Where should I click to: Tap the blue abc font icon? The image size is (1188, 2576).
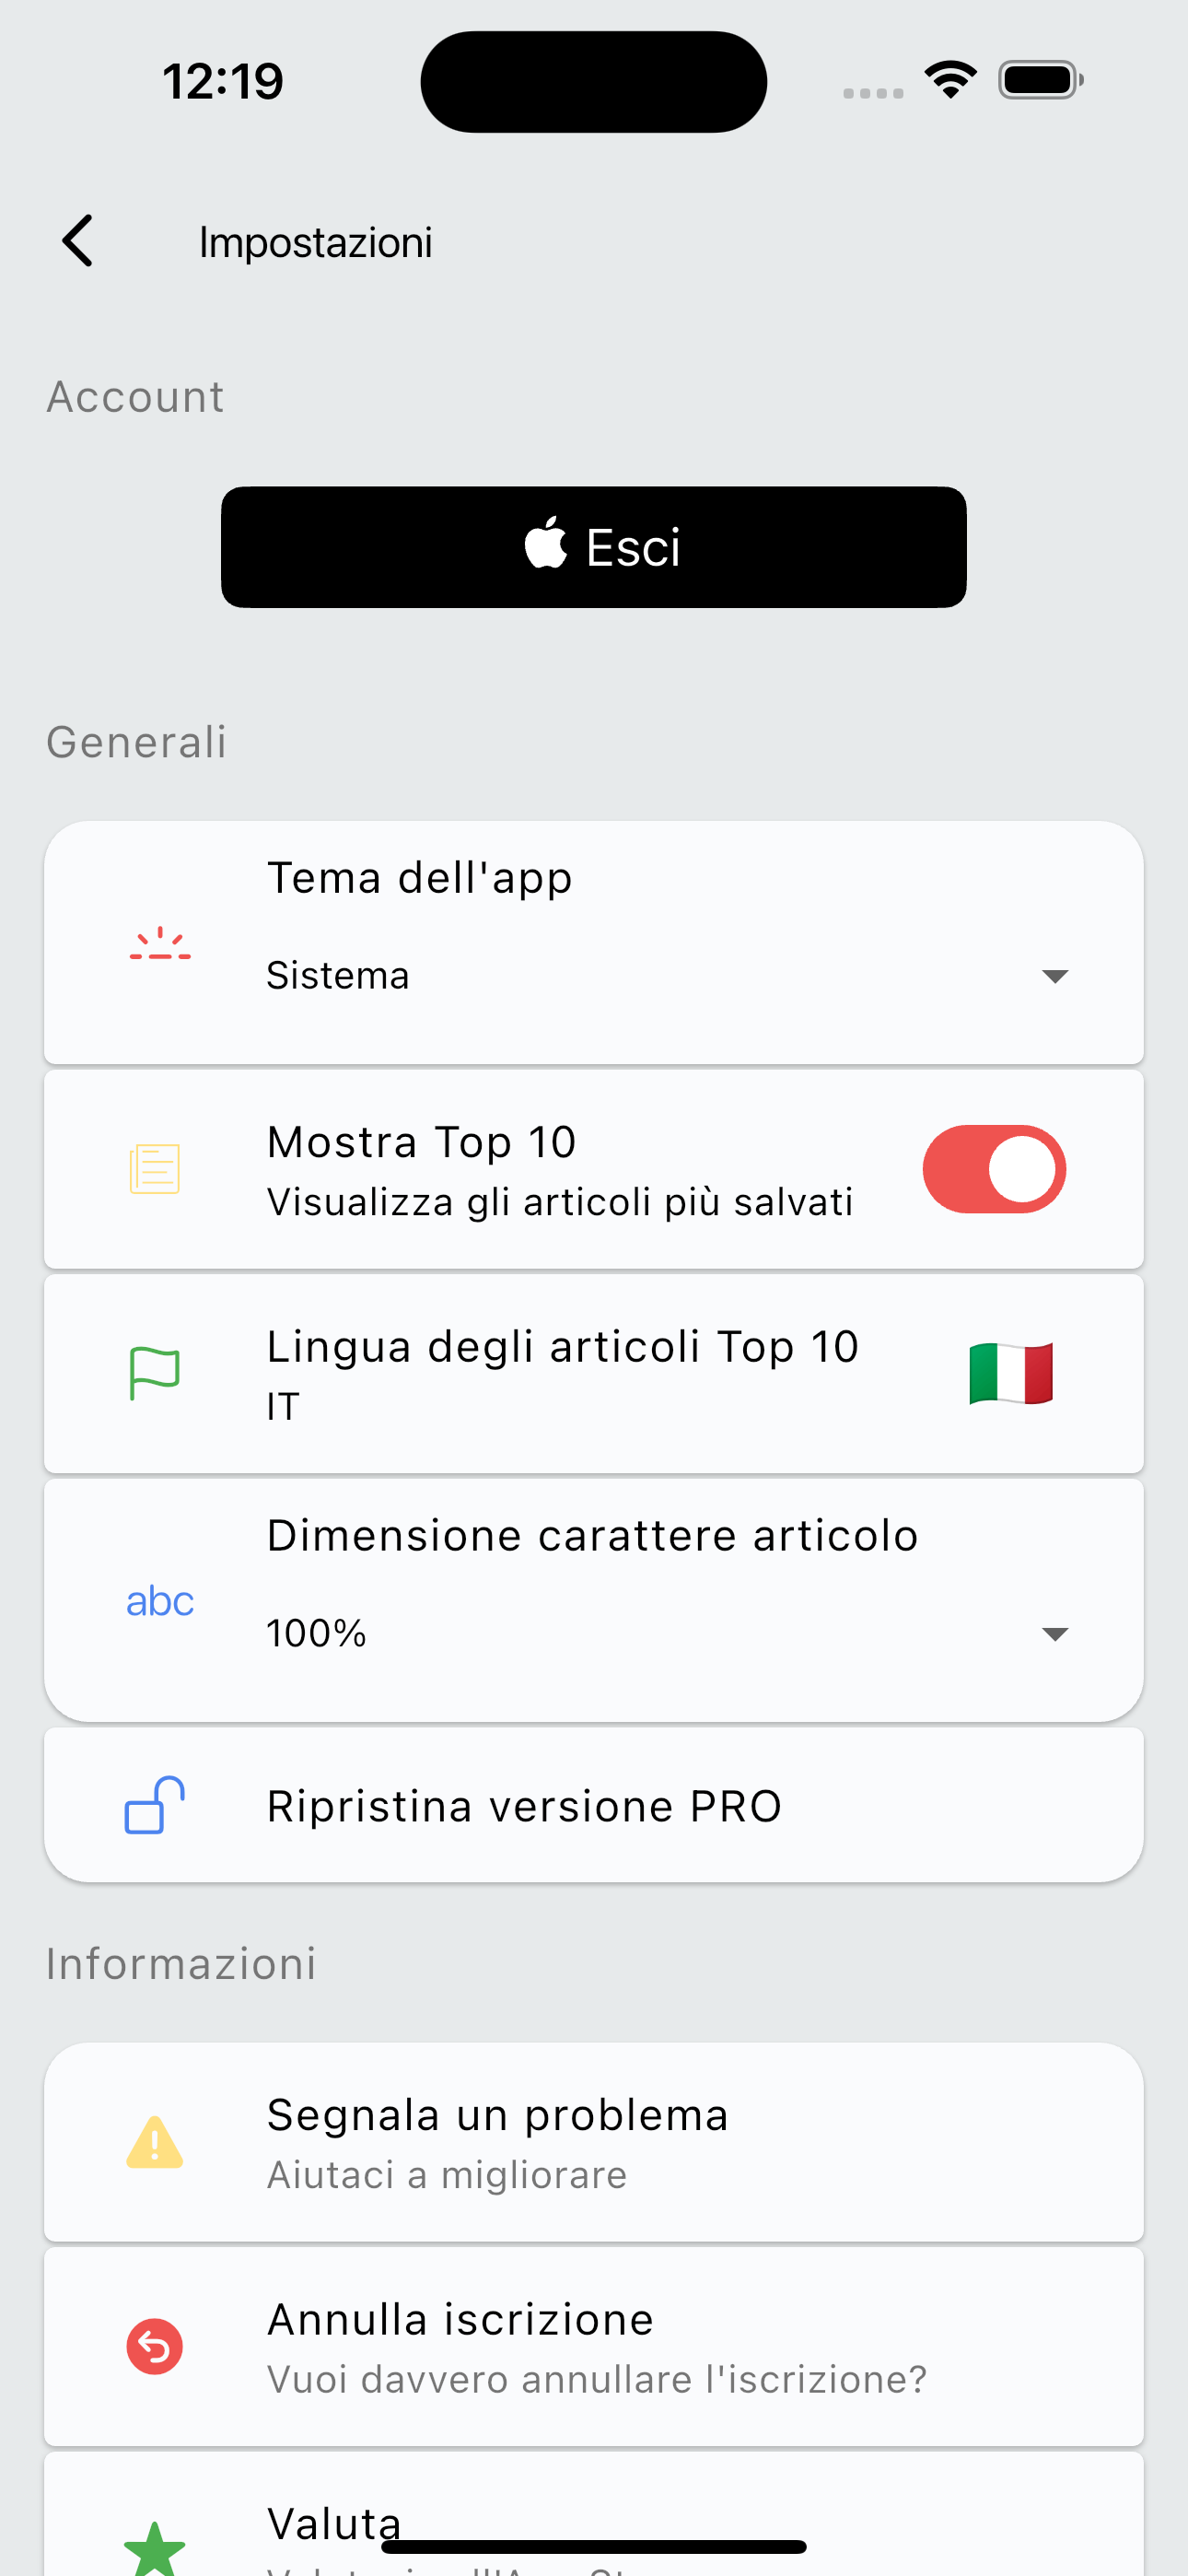(159, 1601)
